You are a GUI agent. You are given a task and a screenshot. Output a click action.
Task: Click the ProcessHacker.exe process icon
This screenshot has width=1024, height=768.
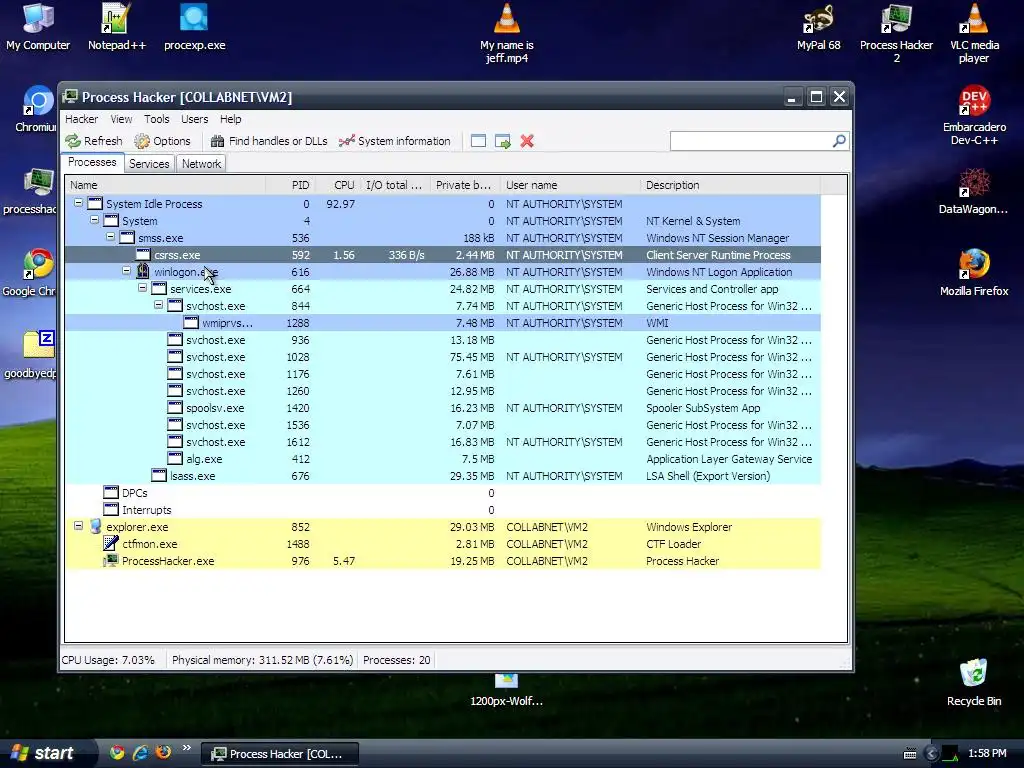tap(111, 560)
